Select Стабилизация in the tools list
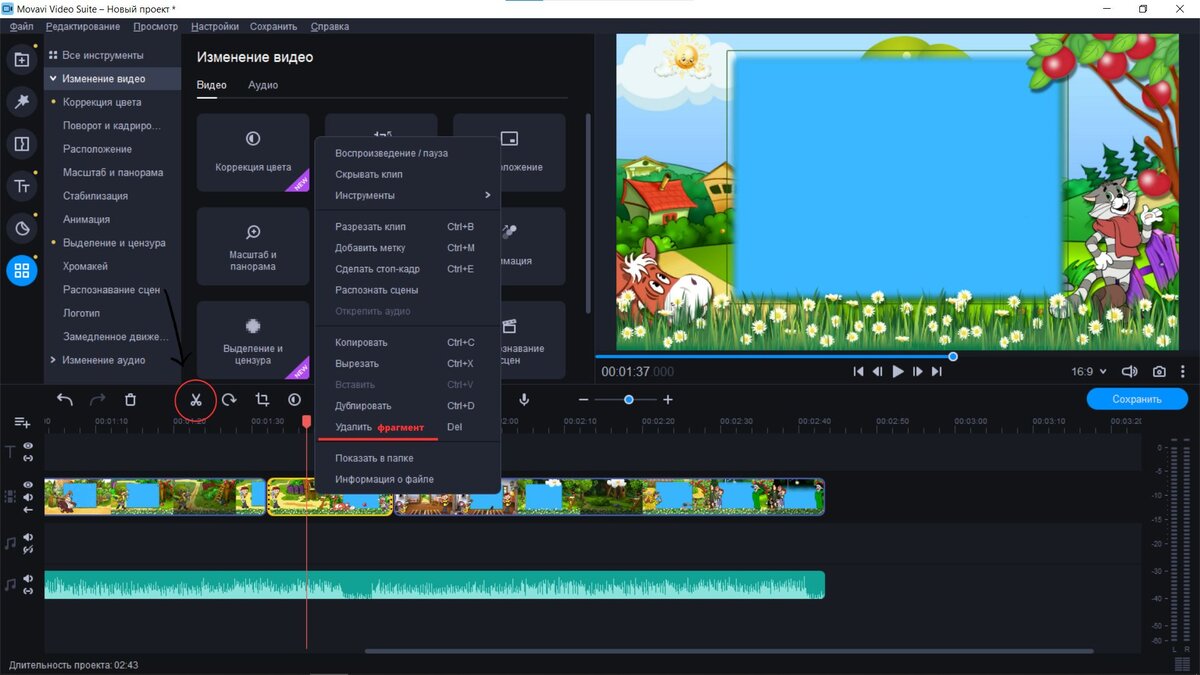 tap(95, 196)
